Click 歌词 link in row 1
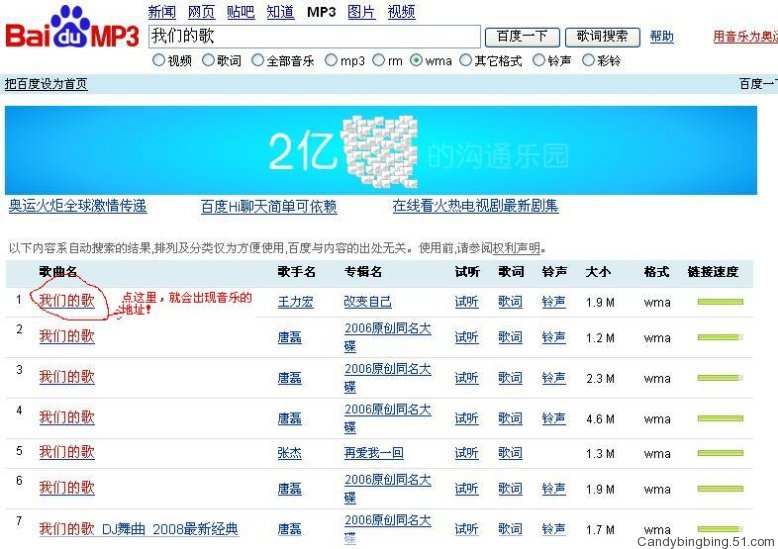 click(510, 302)
